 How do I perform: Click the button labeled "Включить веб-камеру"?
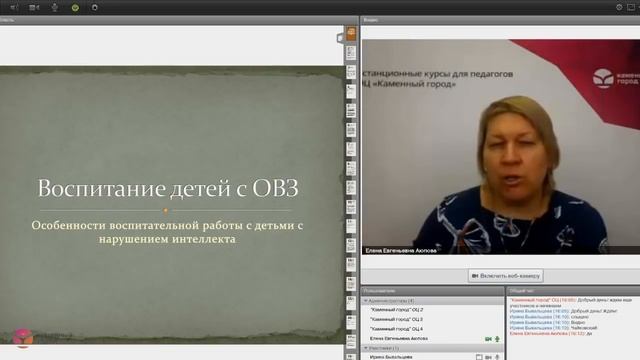(505, 276)
